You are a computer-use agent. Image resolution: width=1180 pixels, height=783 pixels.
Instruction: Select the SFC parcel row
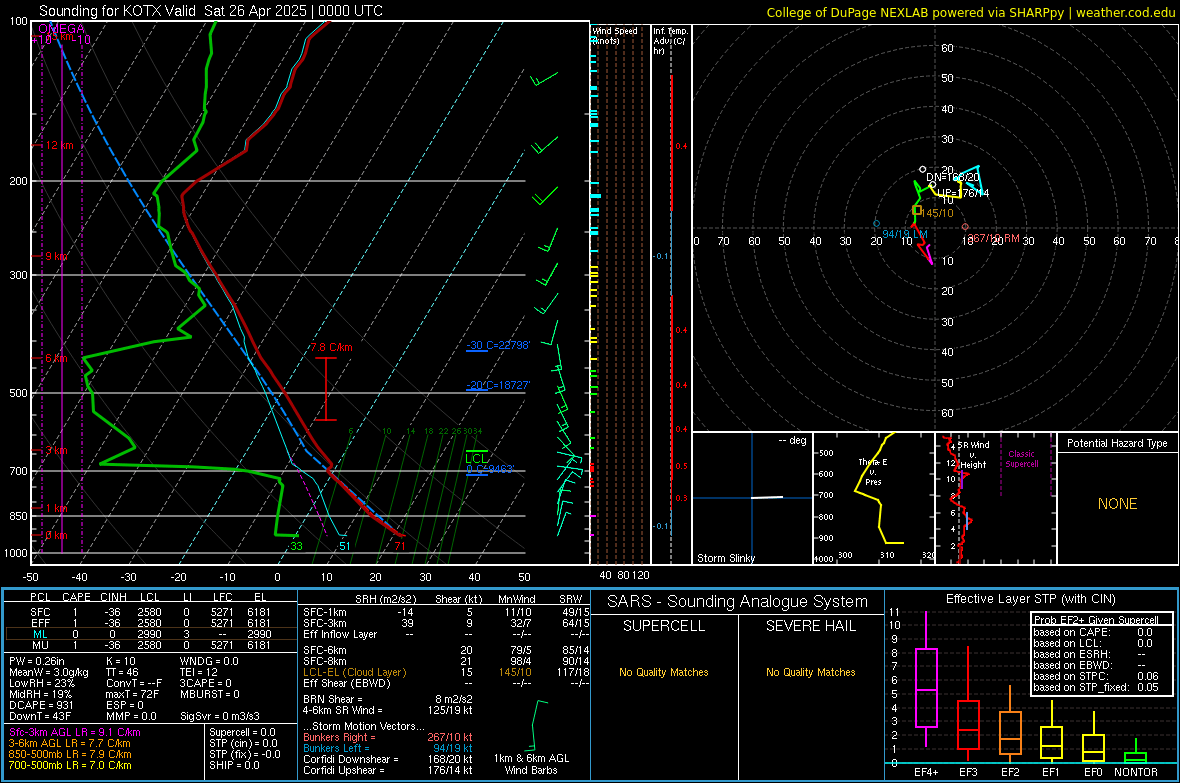point(151,612)
